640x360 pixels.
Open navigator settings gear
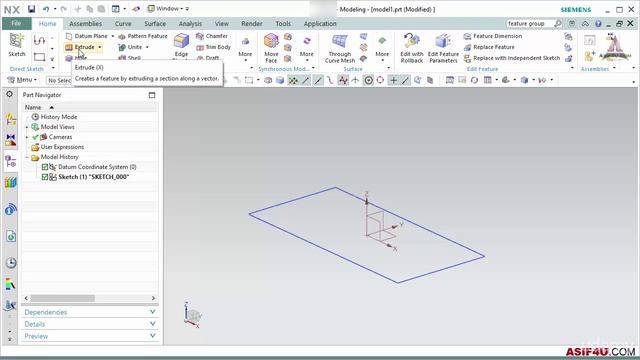[x=9, y=94]
